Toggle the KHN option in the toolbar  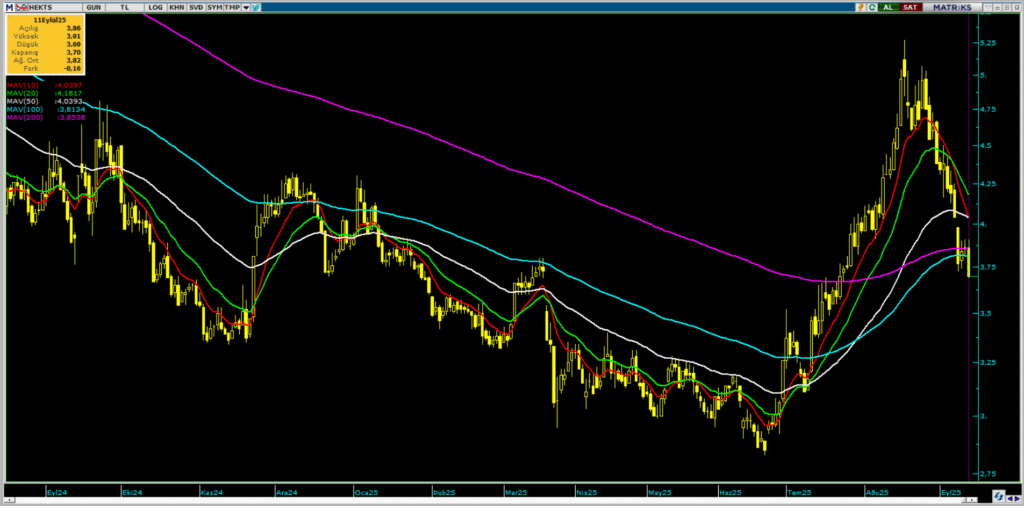point(176,7)
